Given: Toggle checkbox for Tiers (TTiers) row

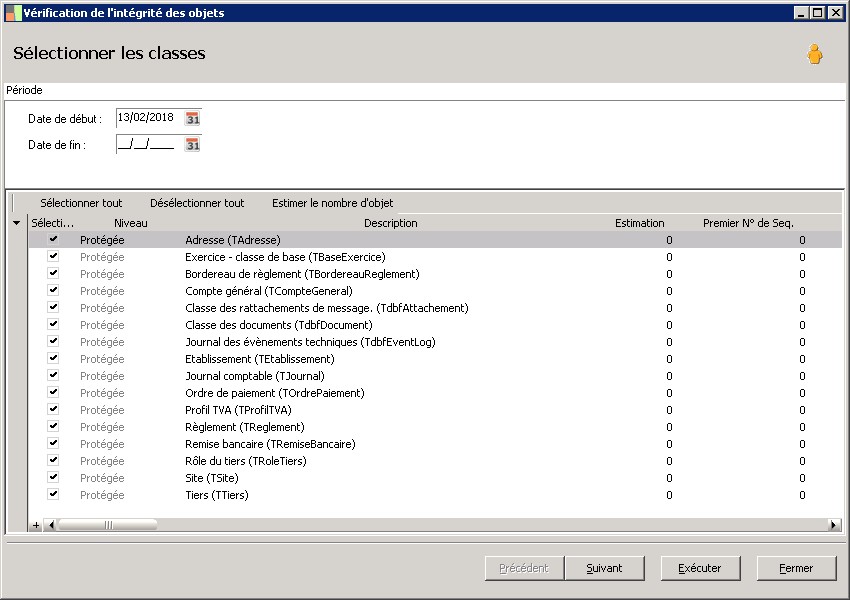Looking at the screenshot, I should (53, 495).
